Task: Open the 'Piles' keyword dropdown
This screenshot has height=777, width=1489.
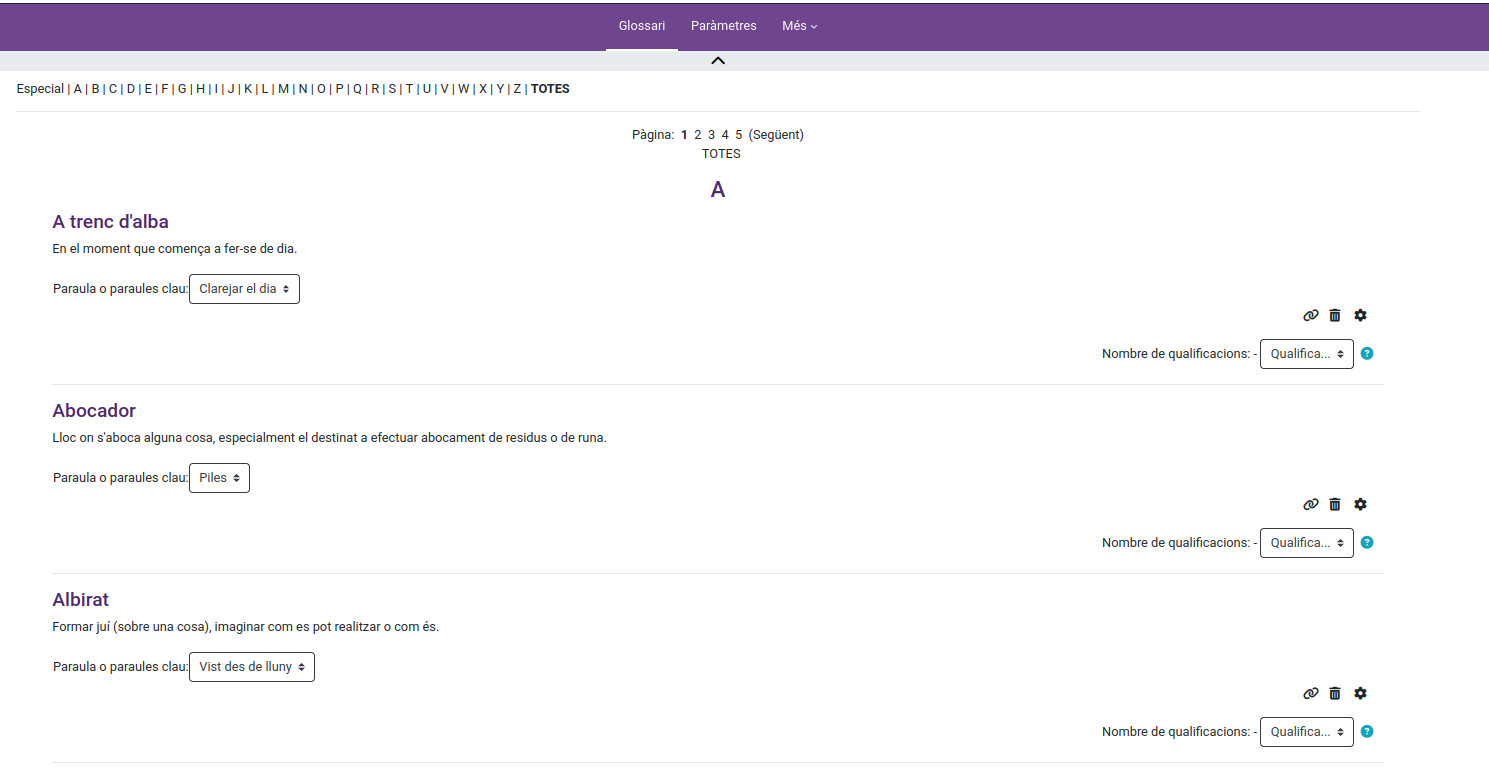Action: (x=219, y=478)
